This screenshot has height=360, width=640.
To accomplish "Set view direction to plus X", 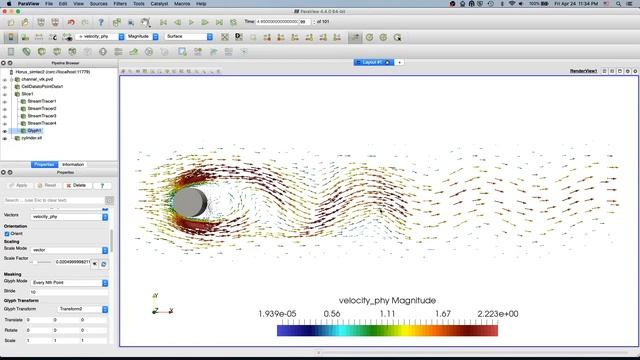I will pos(267,38).
